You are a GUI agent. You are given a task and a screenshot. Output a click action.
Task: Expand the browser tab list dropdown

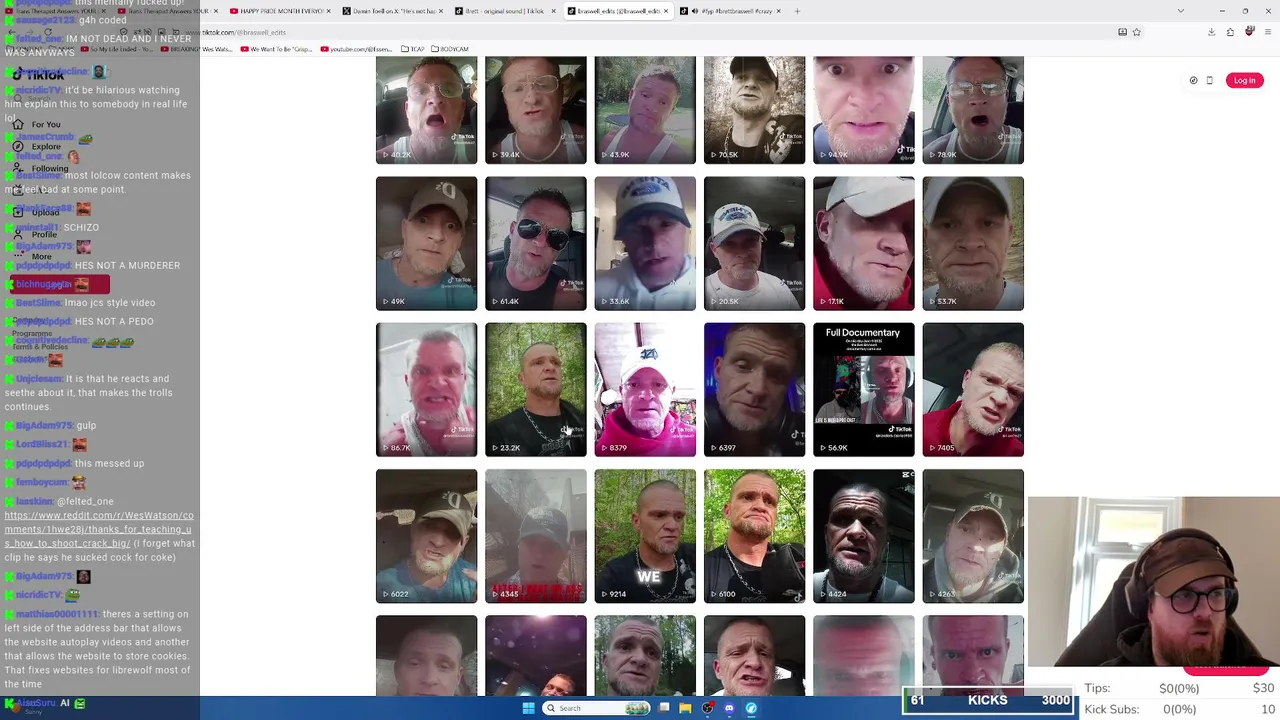1180,11
